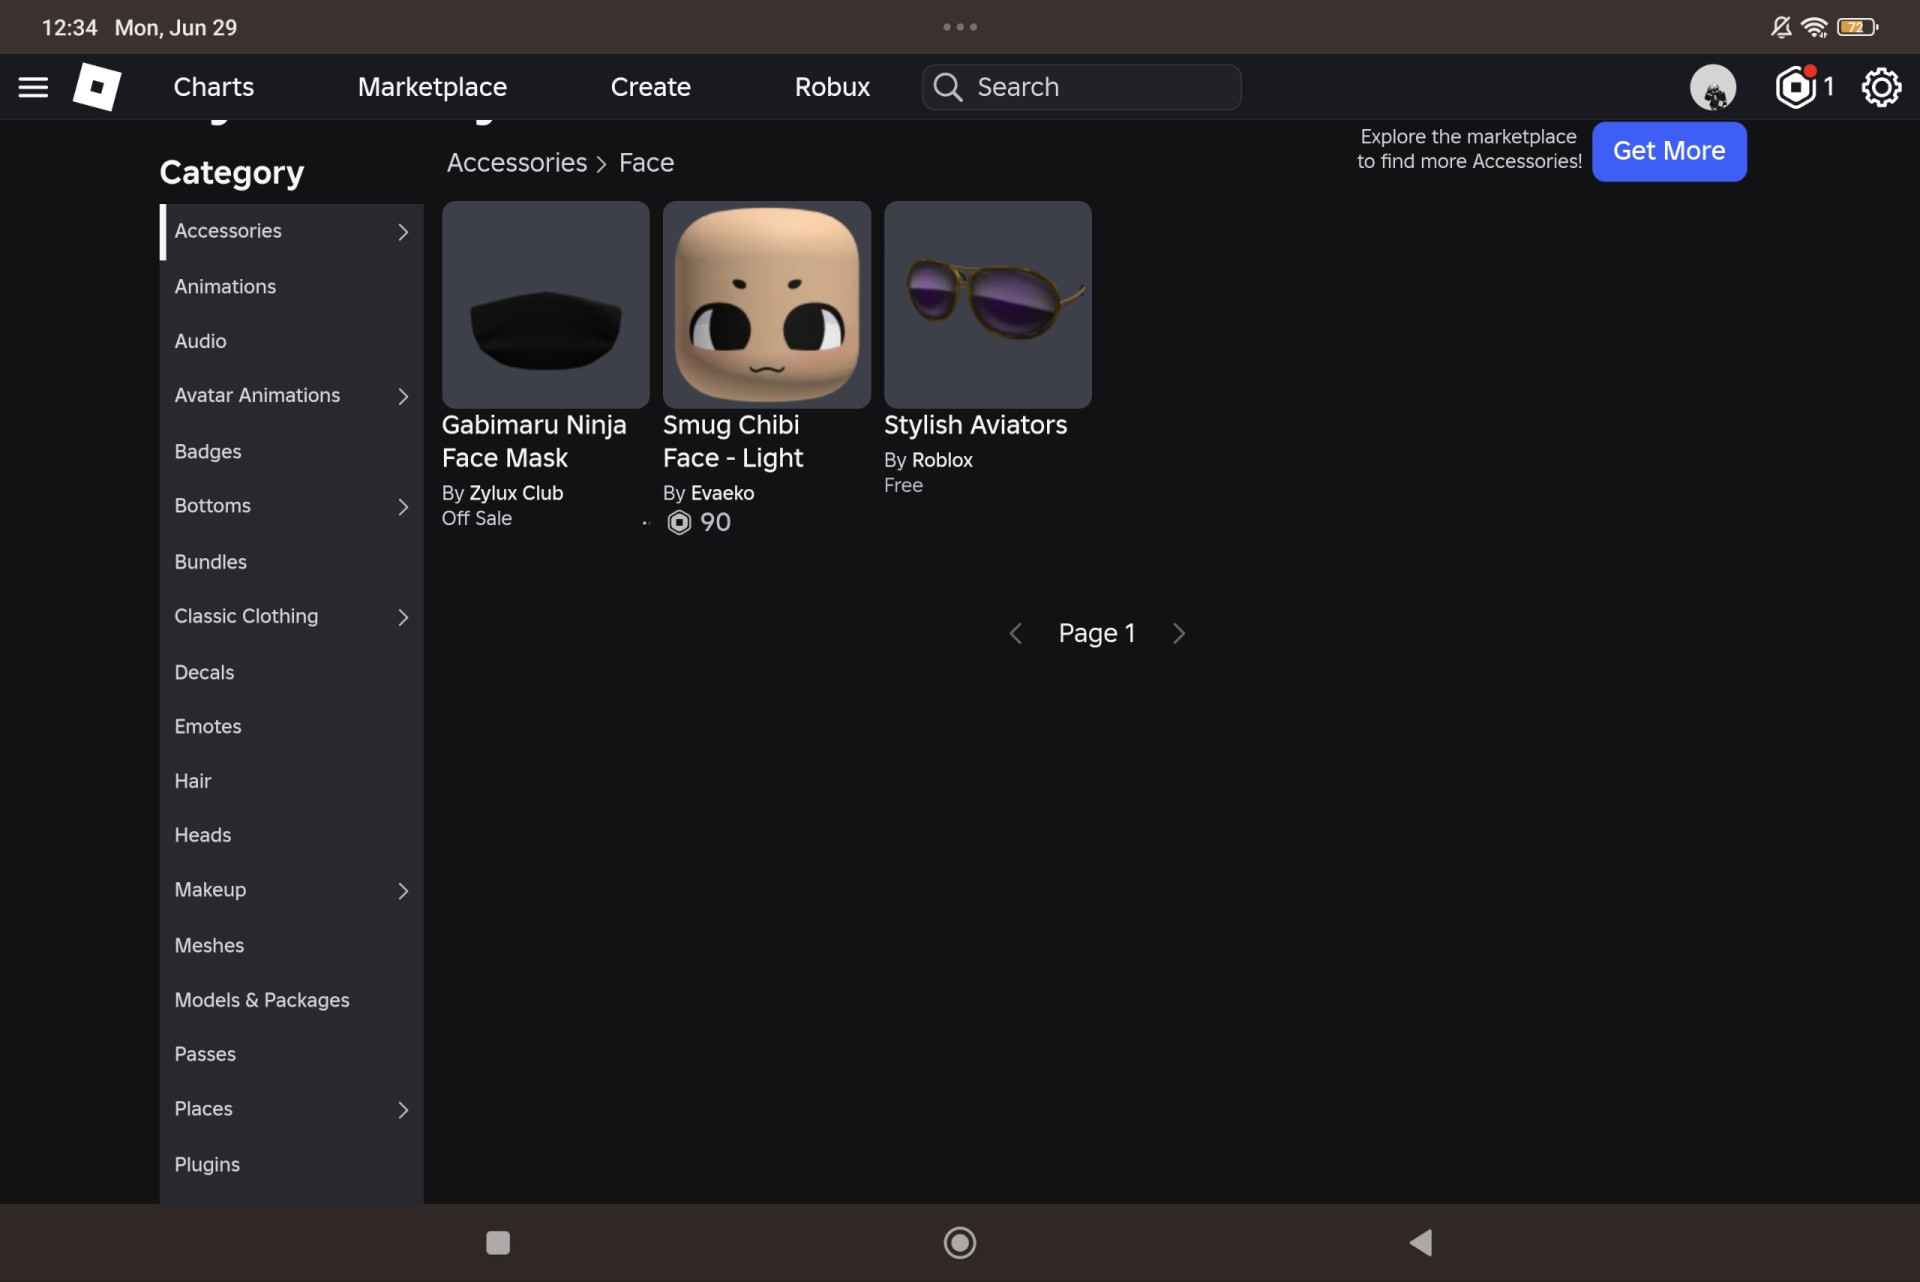Open the Charts tab

pos(214,87)
